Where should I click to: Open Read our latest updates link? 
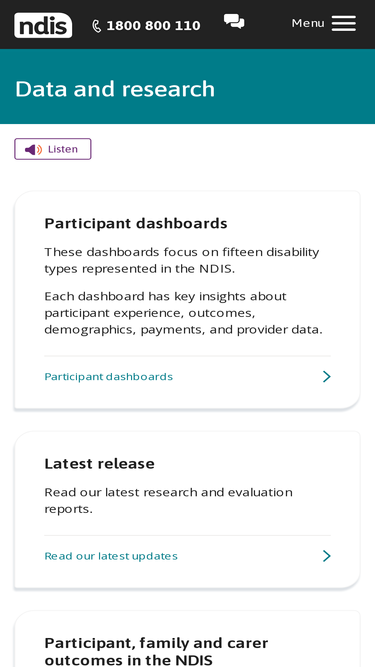click(x=111, y=556)
